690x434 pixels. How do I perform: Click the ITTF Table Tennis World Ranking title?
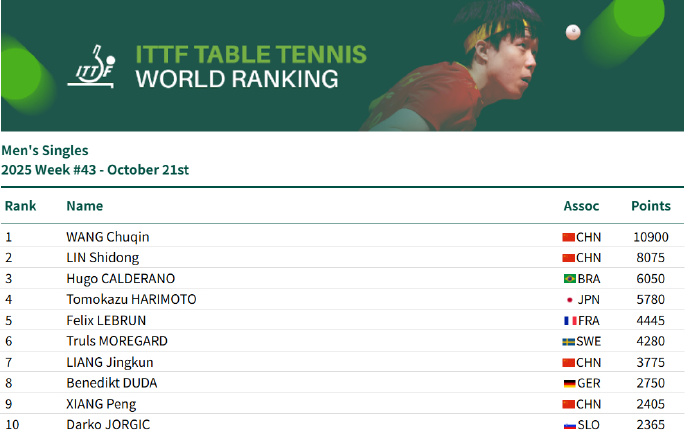(250, 66)
